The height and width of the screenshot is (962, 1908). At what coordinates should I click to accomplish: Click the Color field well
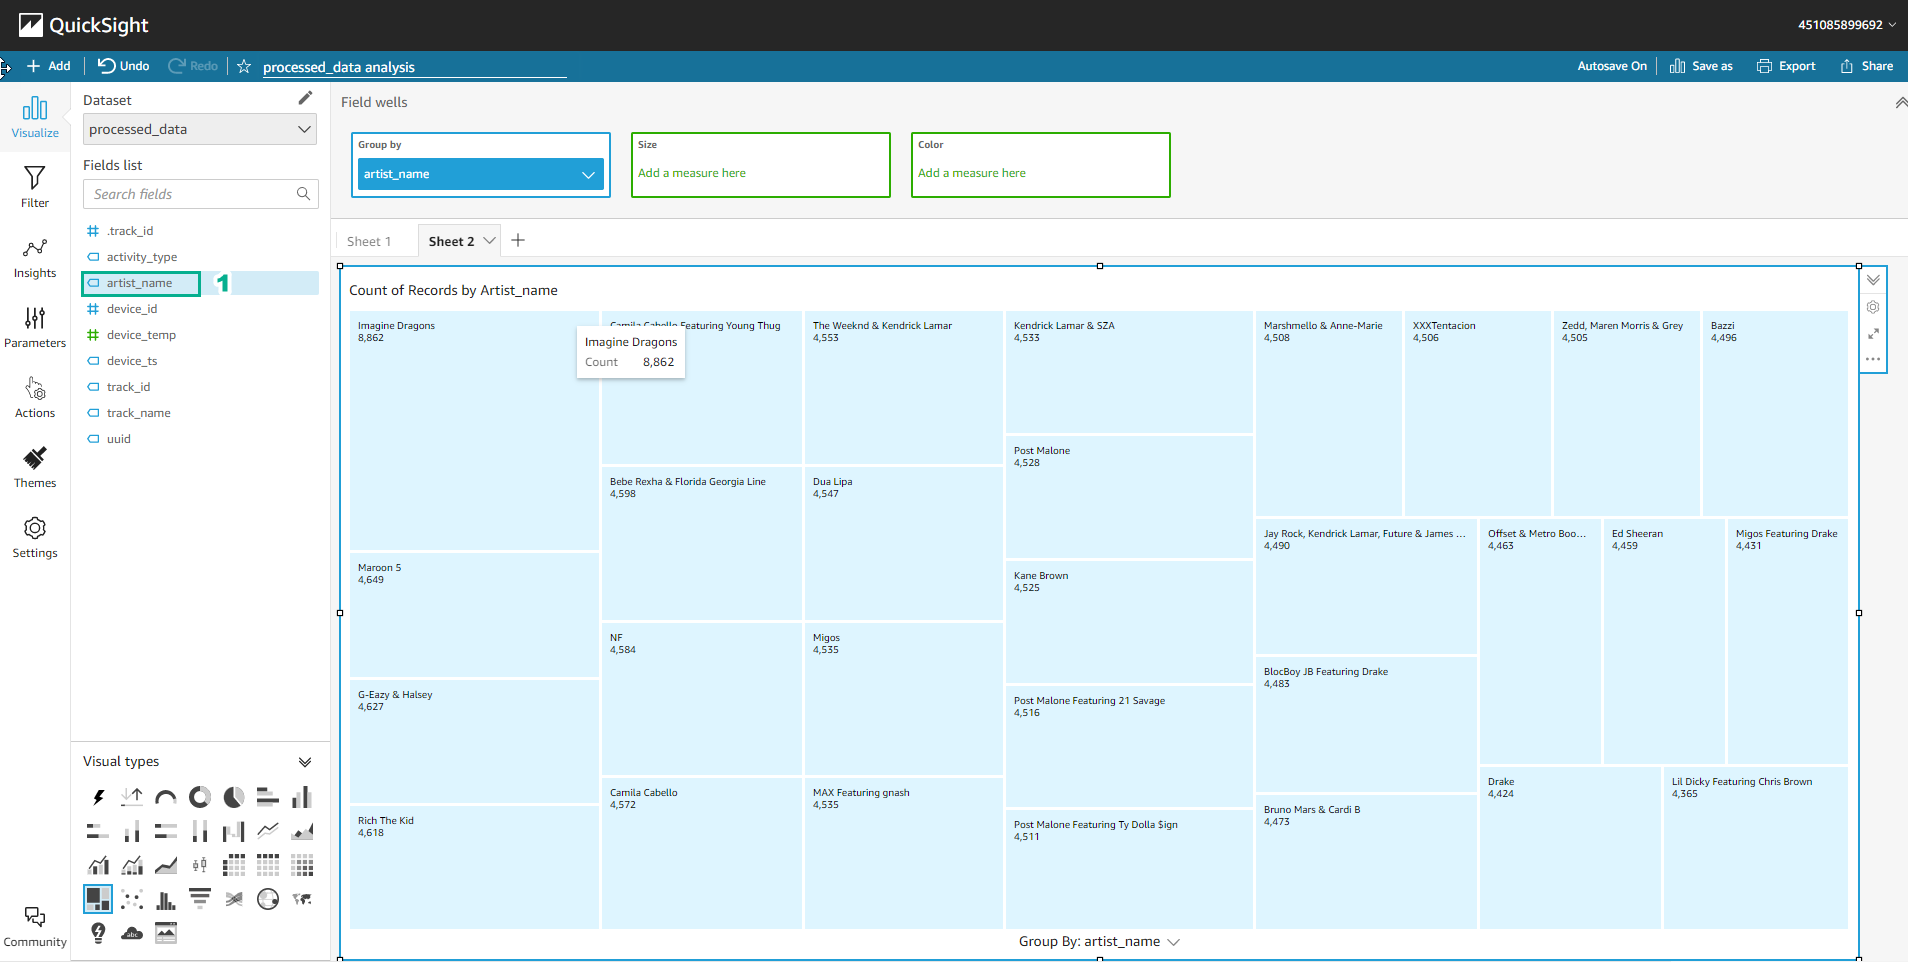[x=1040, y=165]
